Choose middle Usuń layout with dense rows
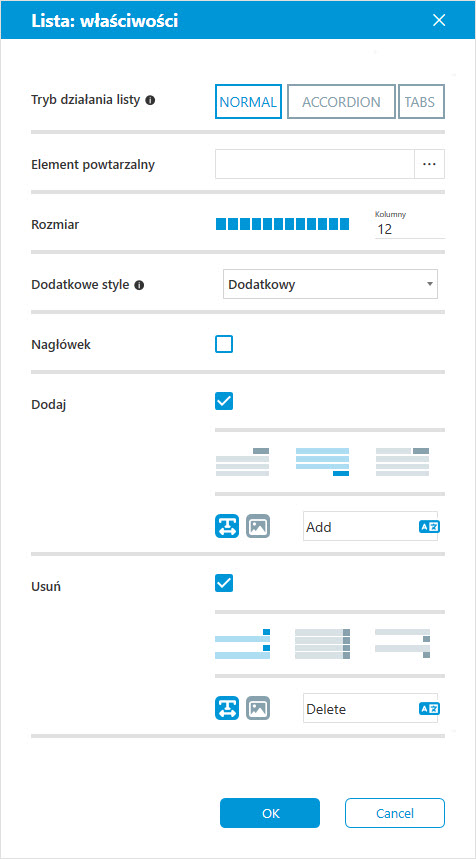 coord(322,644)
